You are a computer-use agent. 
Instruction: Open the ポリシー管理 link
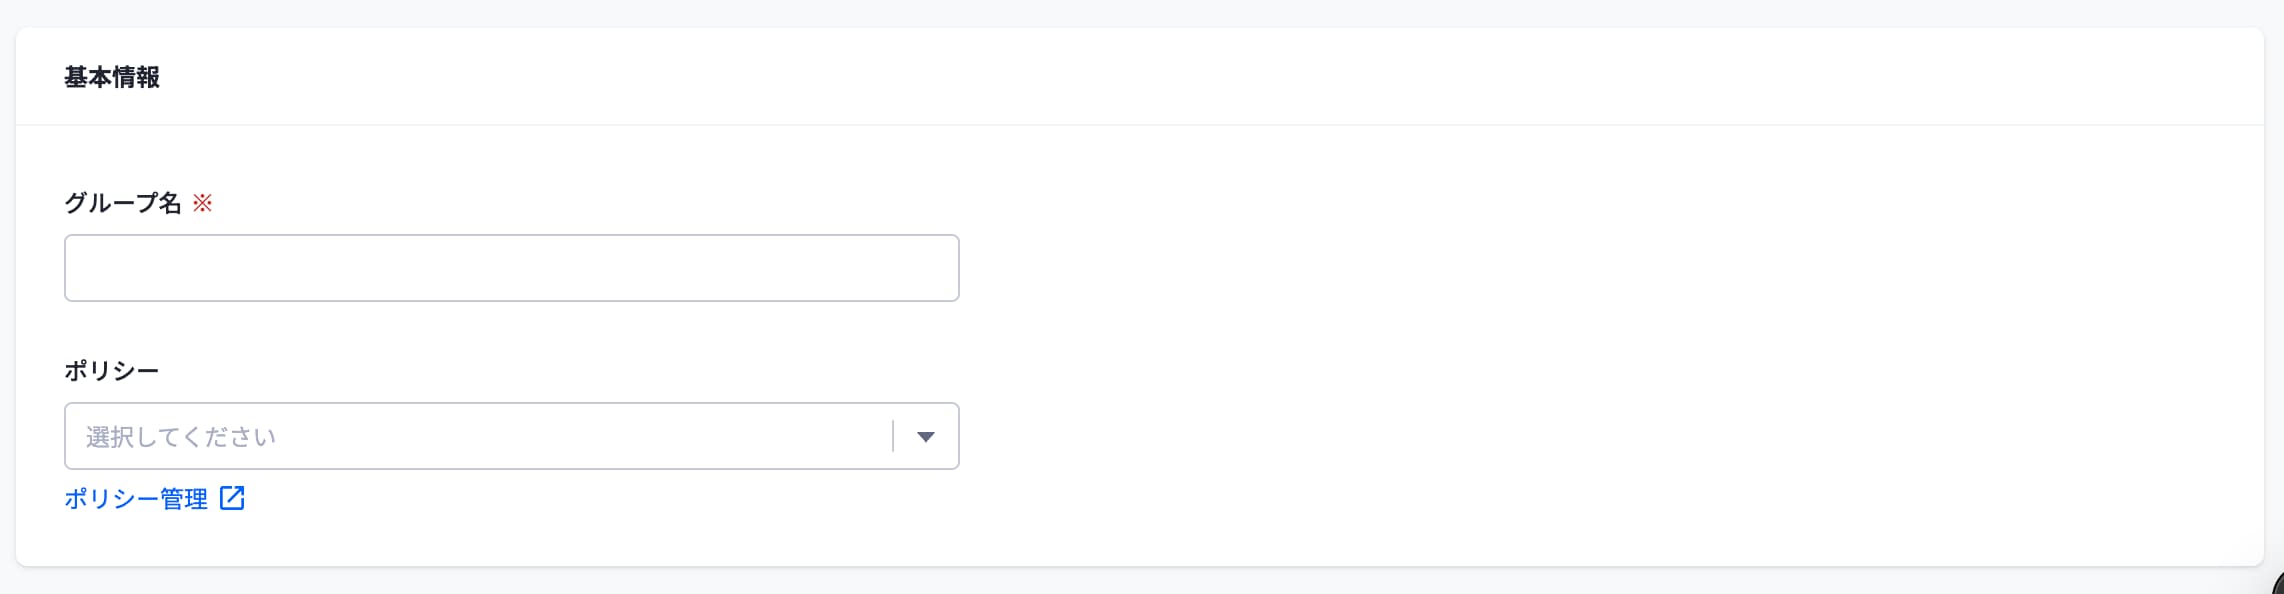coord(154,498)
